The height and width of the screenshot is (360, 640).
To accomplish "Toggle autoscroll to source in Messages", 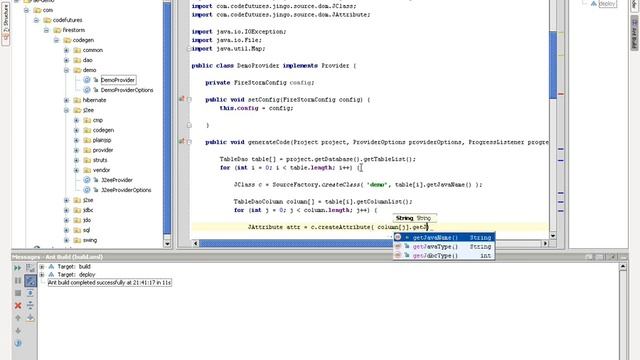I will pyautogui.click(x=30, y=318).
